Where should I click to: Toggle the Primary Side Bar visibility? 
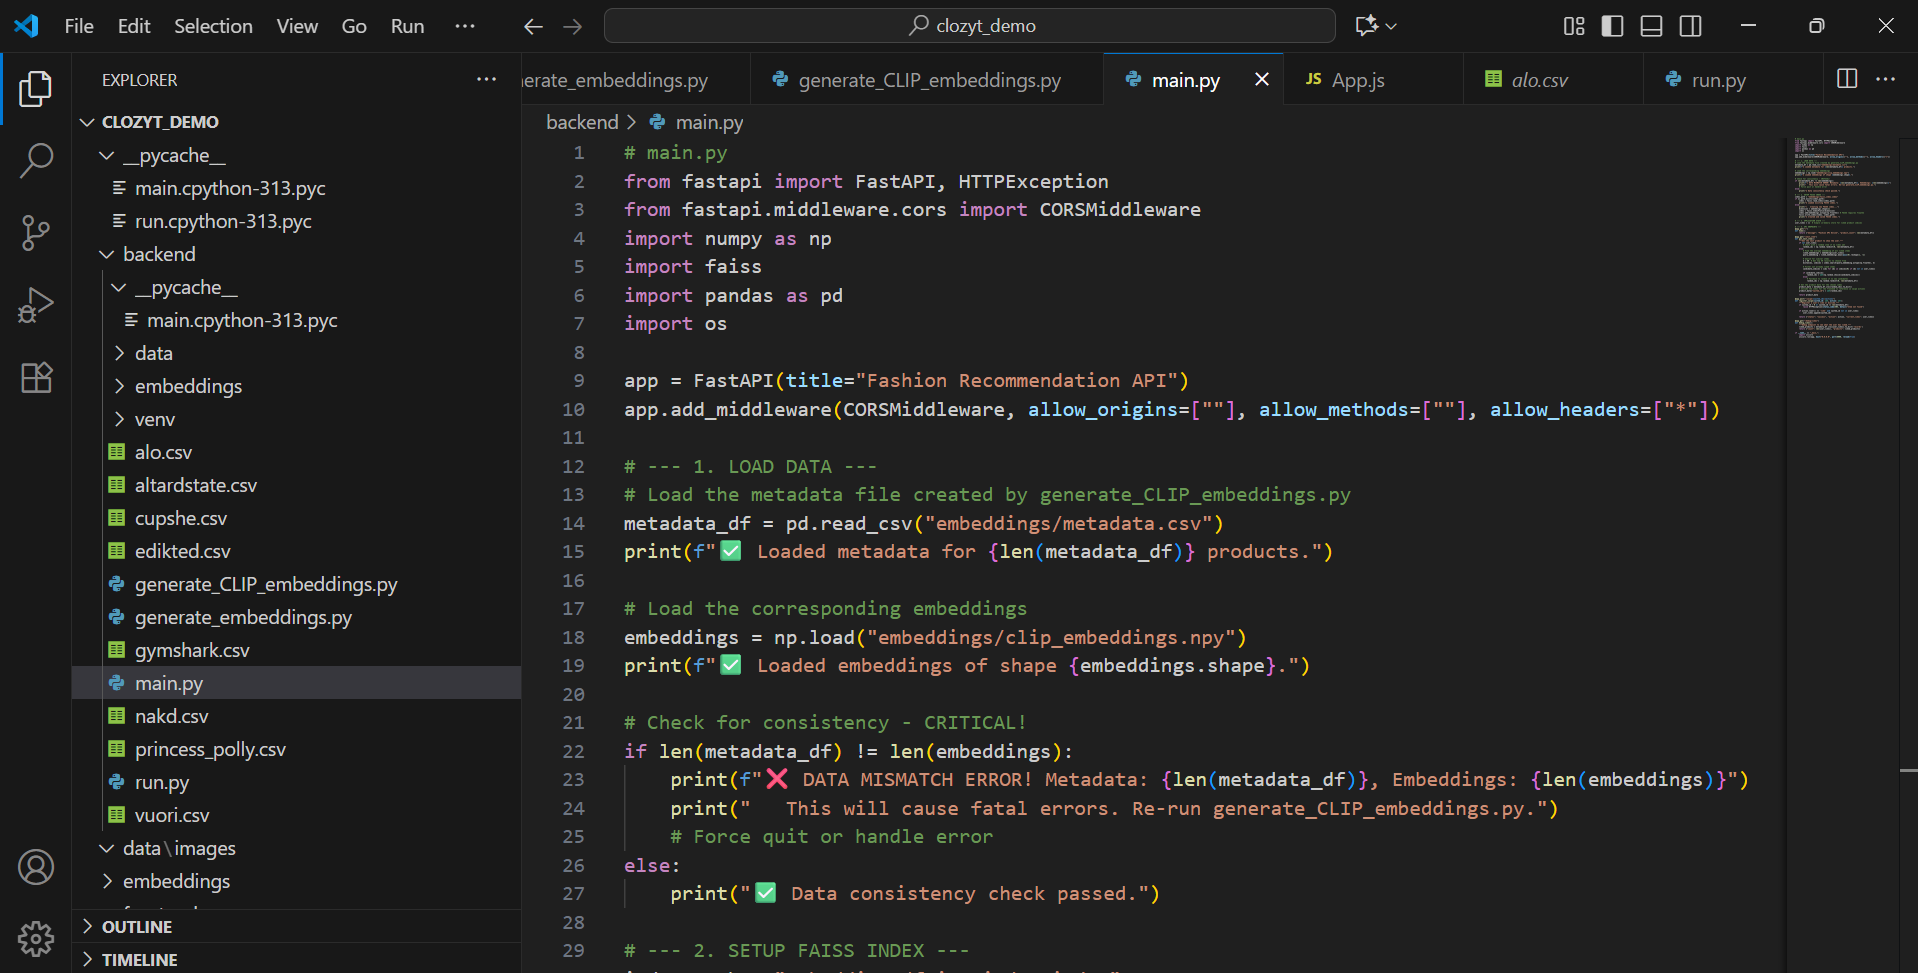(x=1612, y=26)
